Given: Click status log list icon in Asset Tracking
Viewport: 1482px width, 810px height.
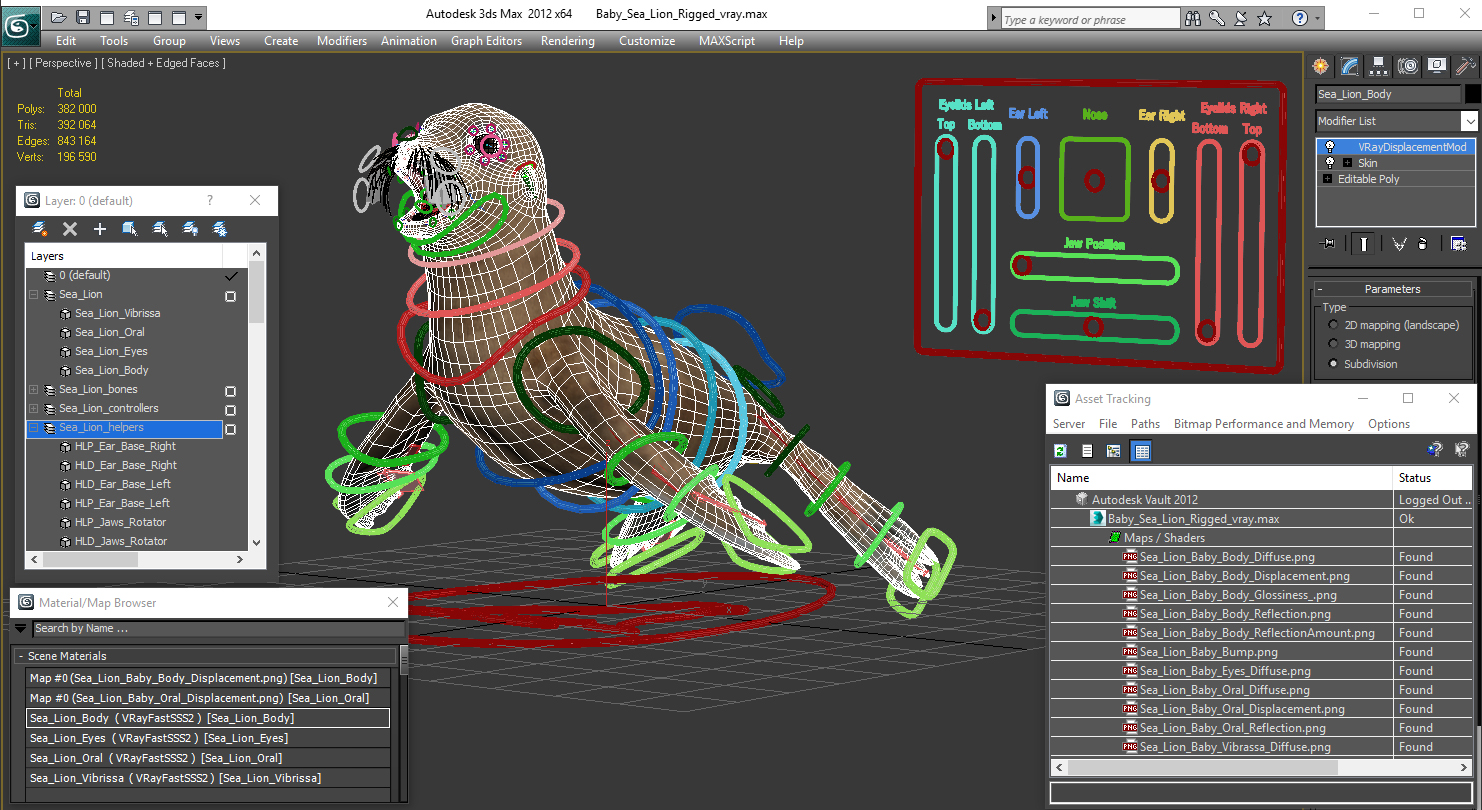Looking at the screenshot, I should [1087, 451].
